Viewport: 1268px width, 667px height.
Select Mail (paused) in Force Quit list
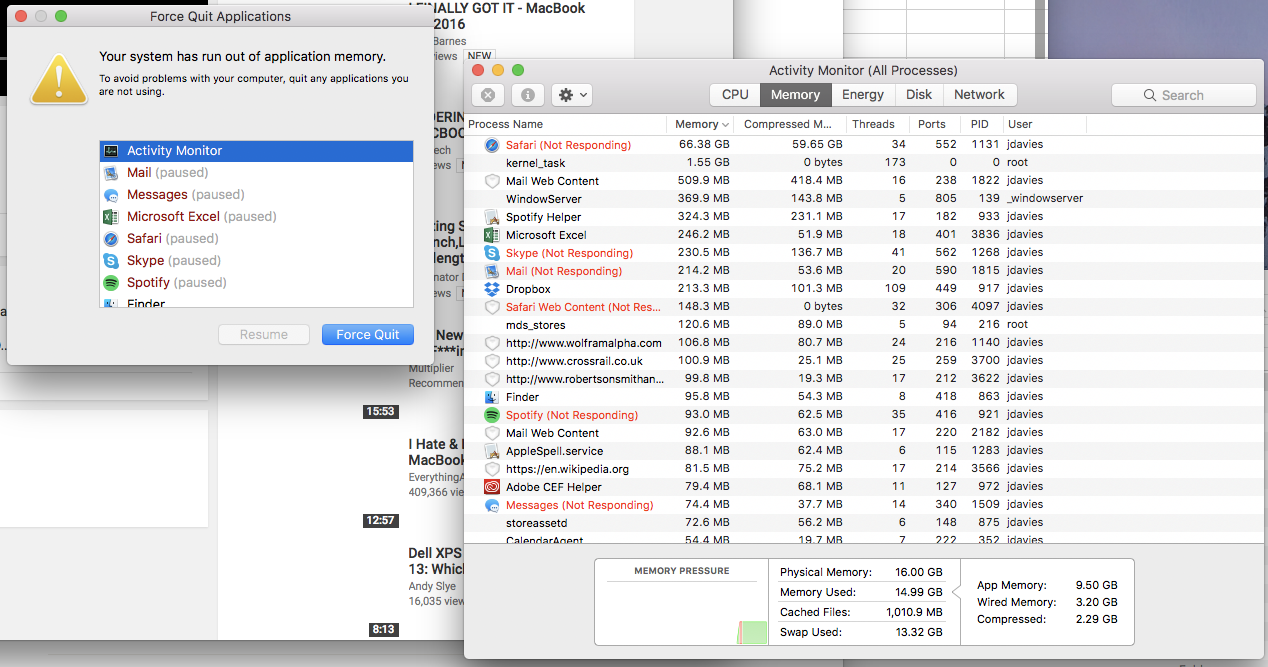pyautogui.click(x=257, y=173)
